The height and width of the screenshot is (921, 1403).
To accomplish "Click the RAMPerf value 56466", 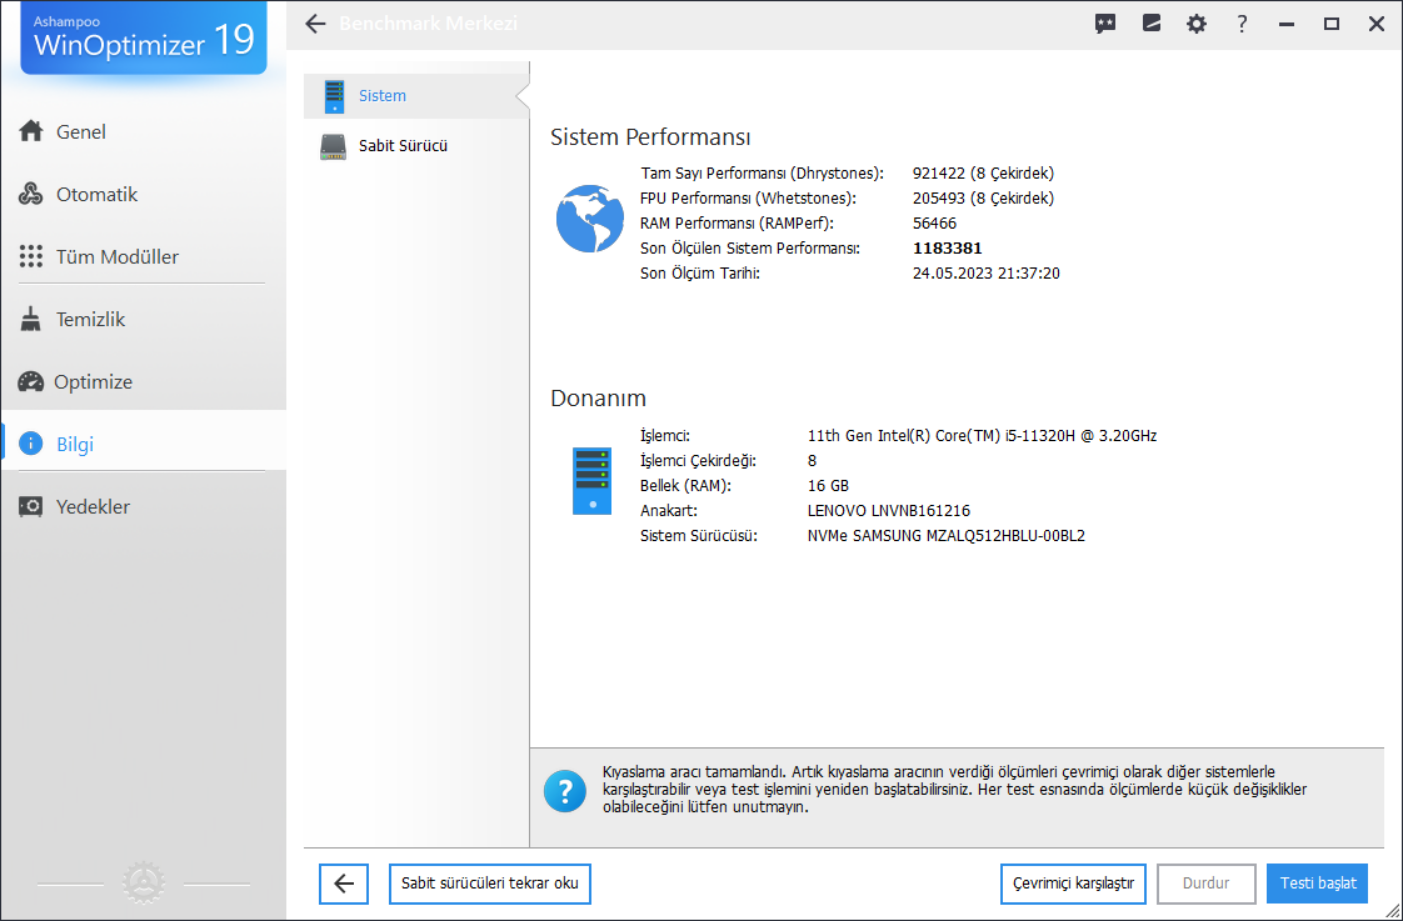I will click(934, 224).
